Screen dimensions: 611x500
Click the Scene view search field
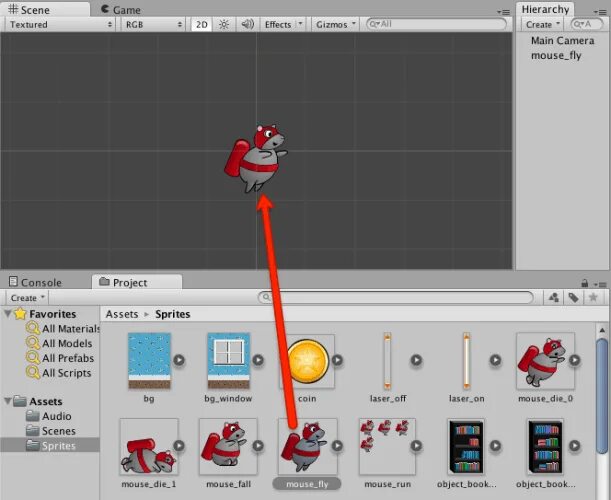(436, 24)
